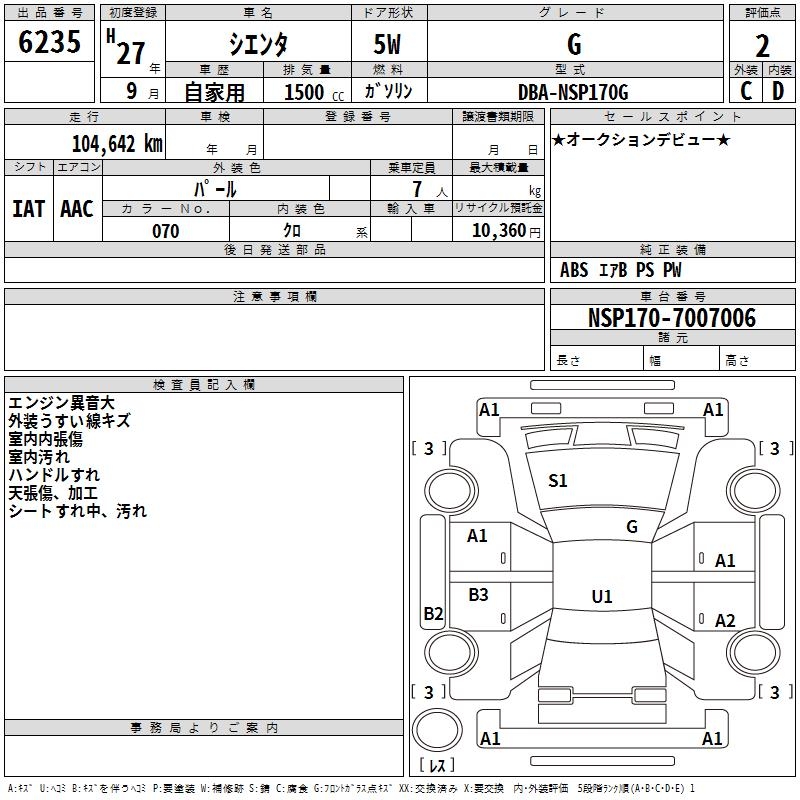The image size is (800, 800).
Task: Select the G windshield chip mark
Action: 632,527
